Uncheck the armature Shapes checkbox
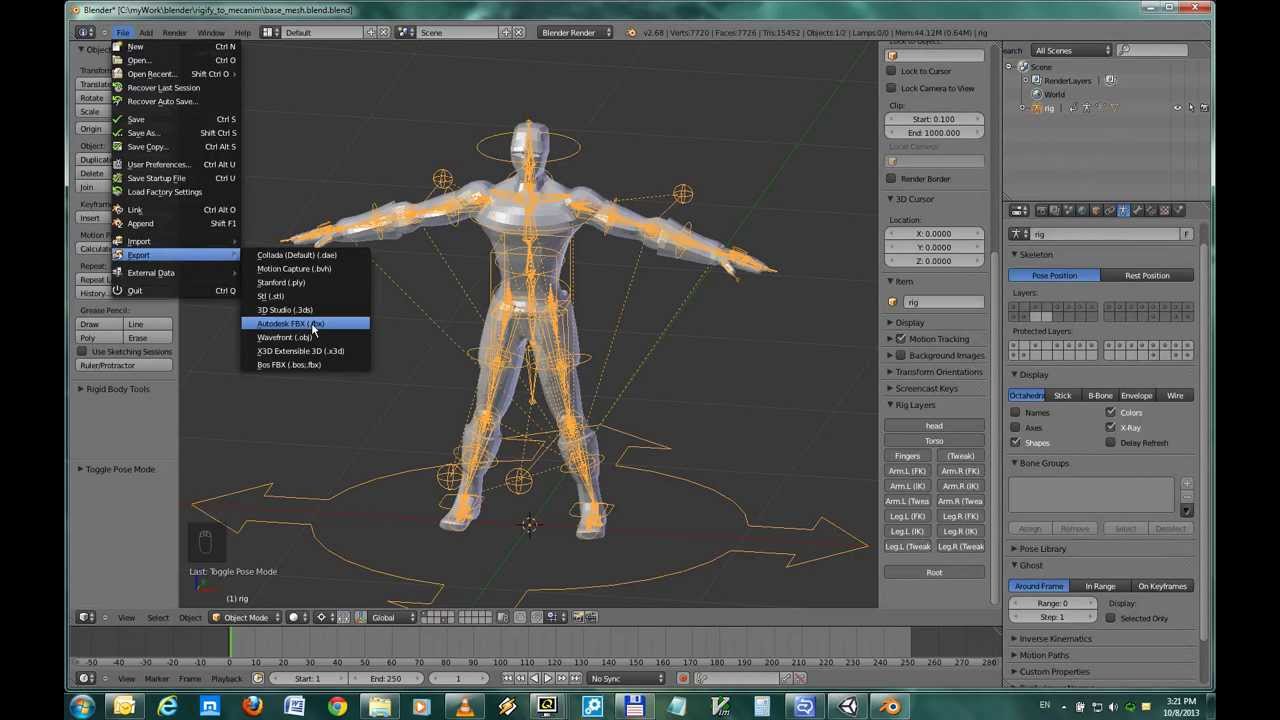This screenshot has height=720, width=1280. [1015, 442]
